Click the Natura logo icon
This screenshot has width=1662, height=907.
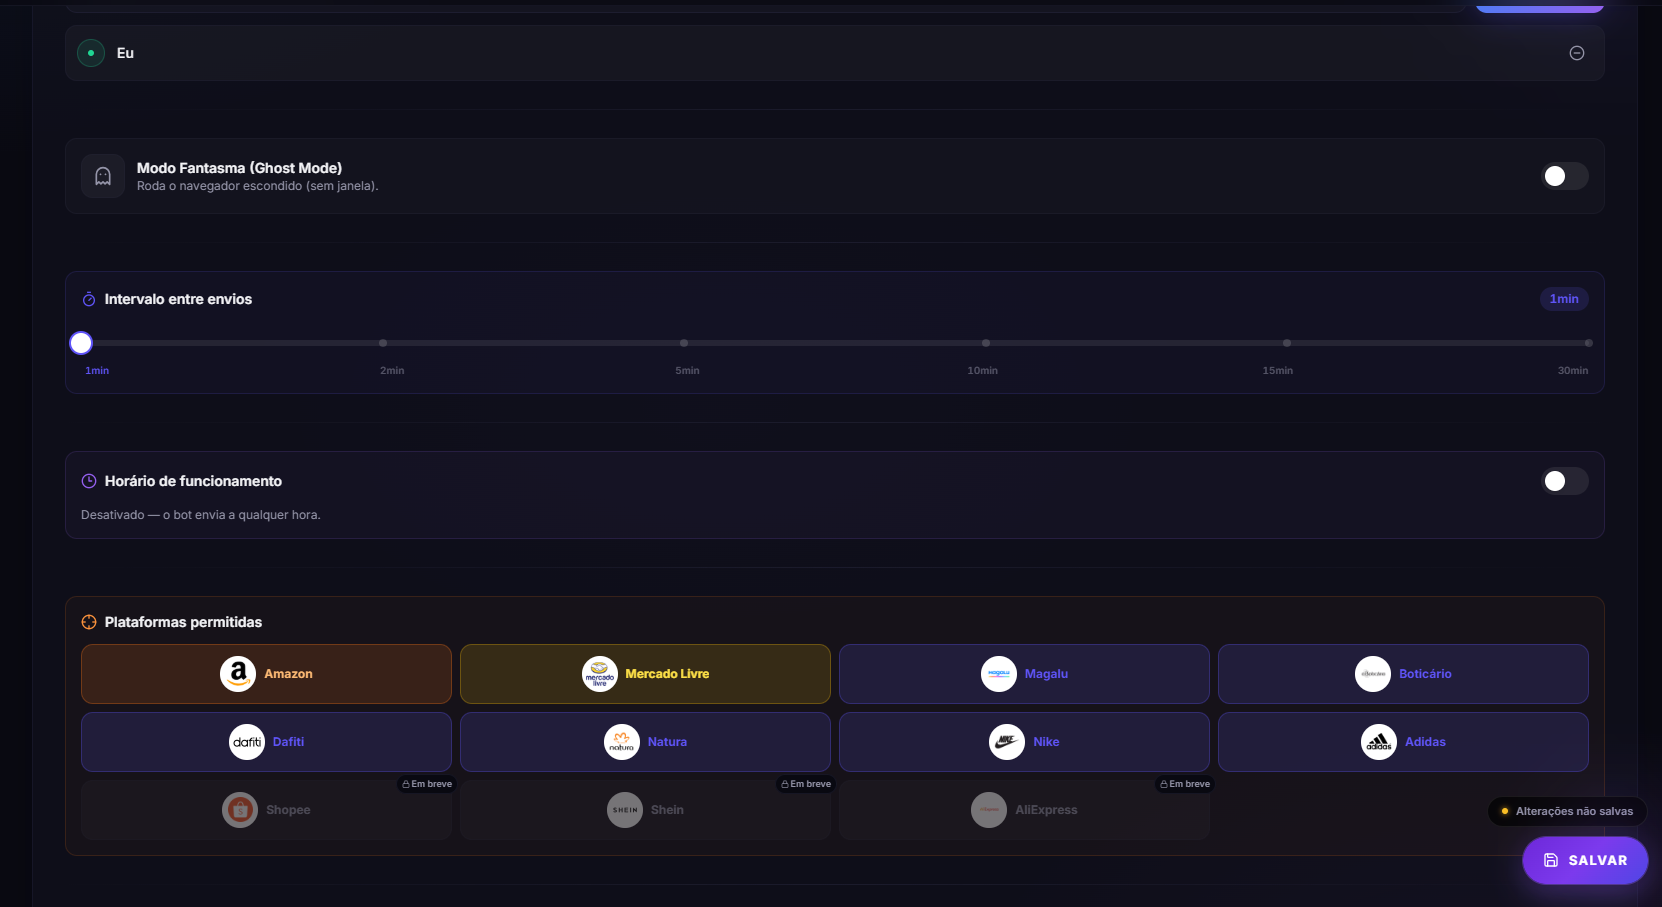click(x=622, y=742)
